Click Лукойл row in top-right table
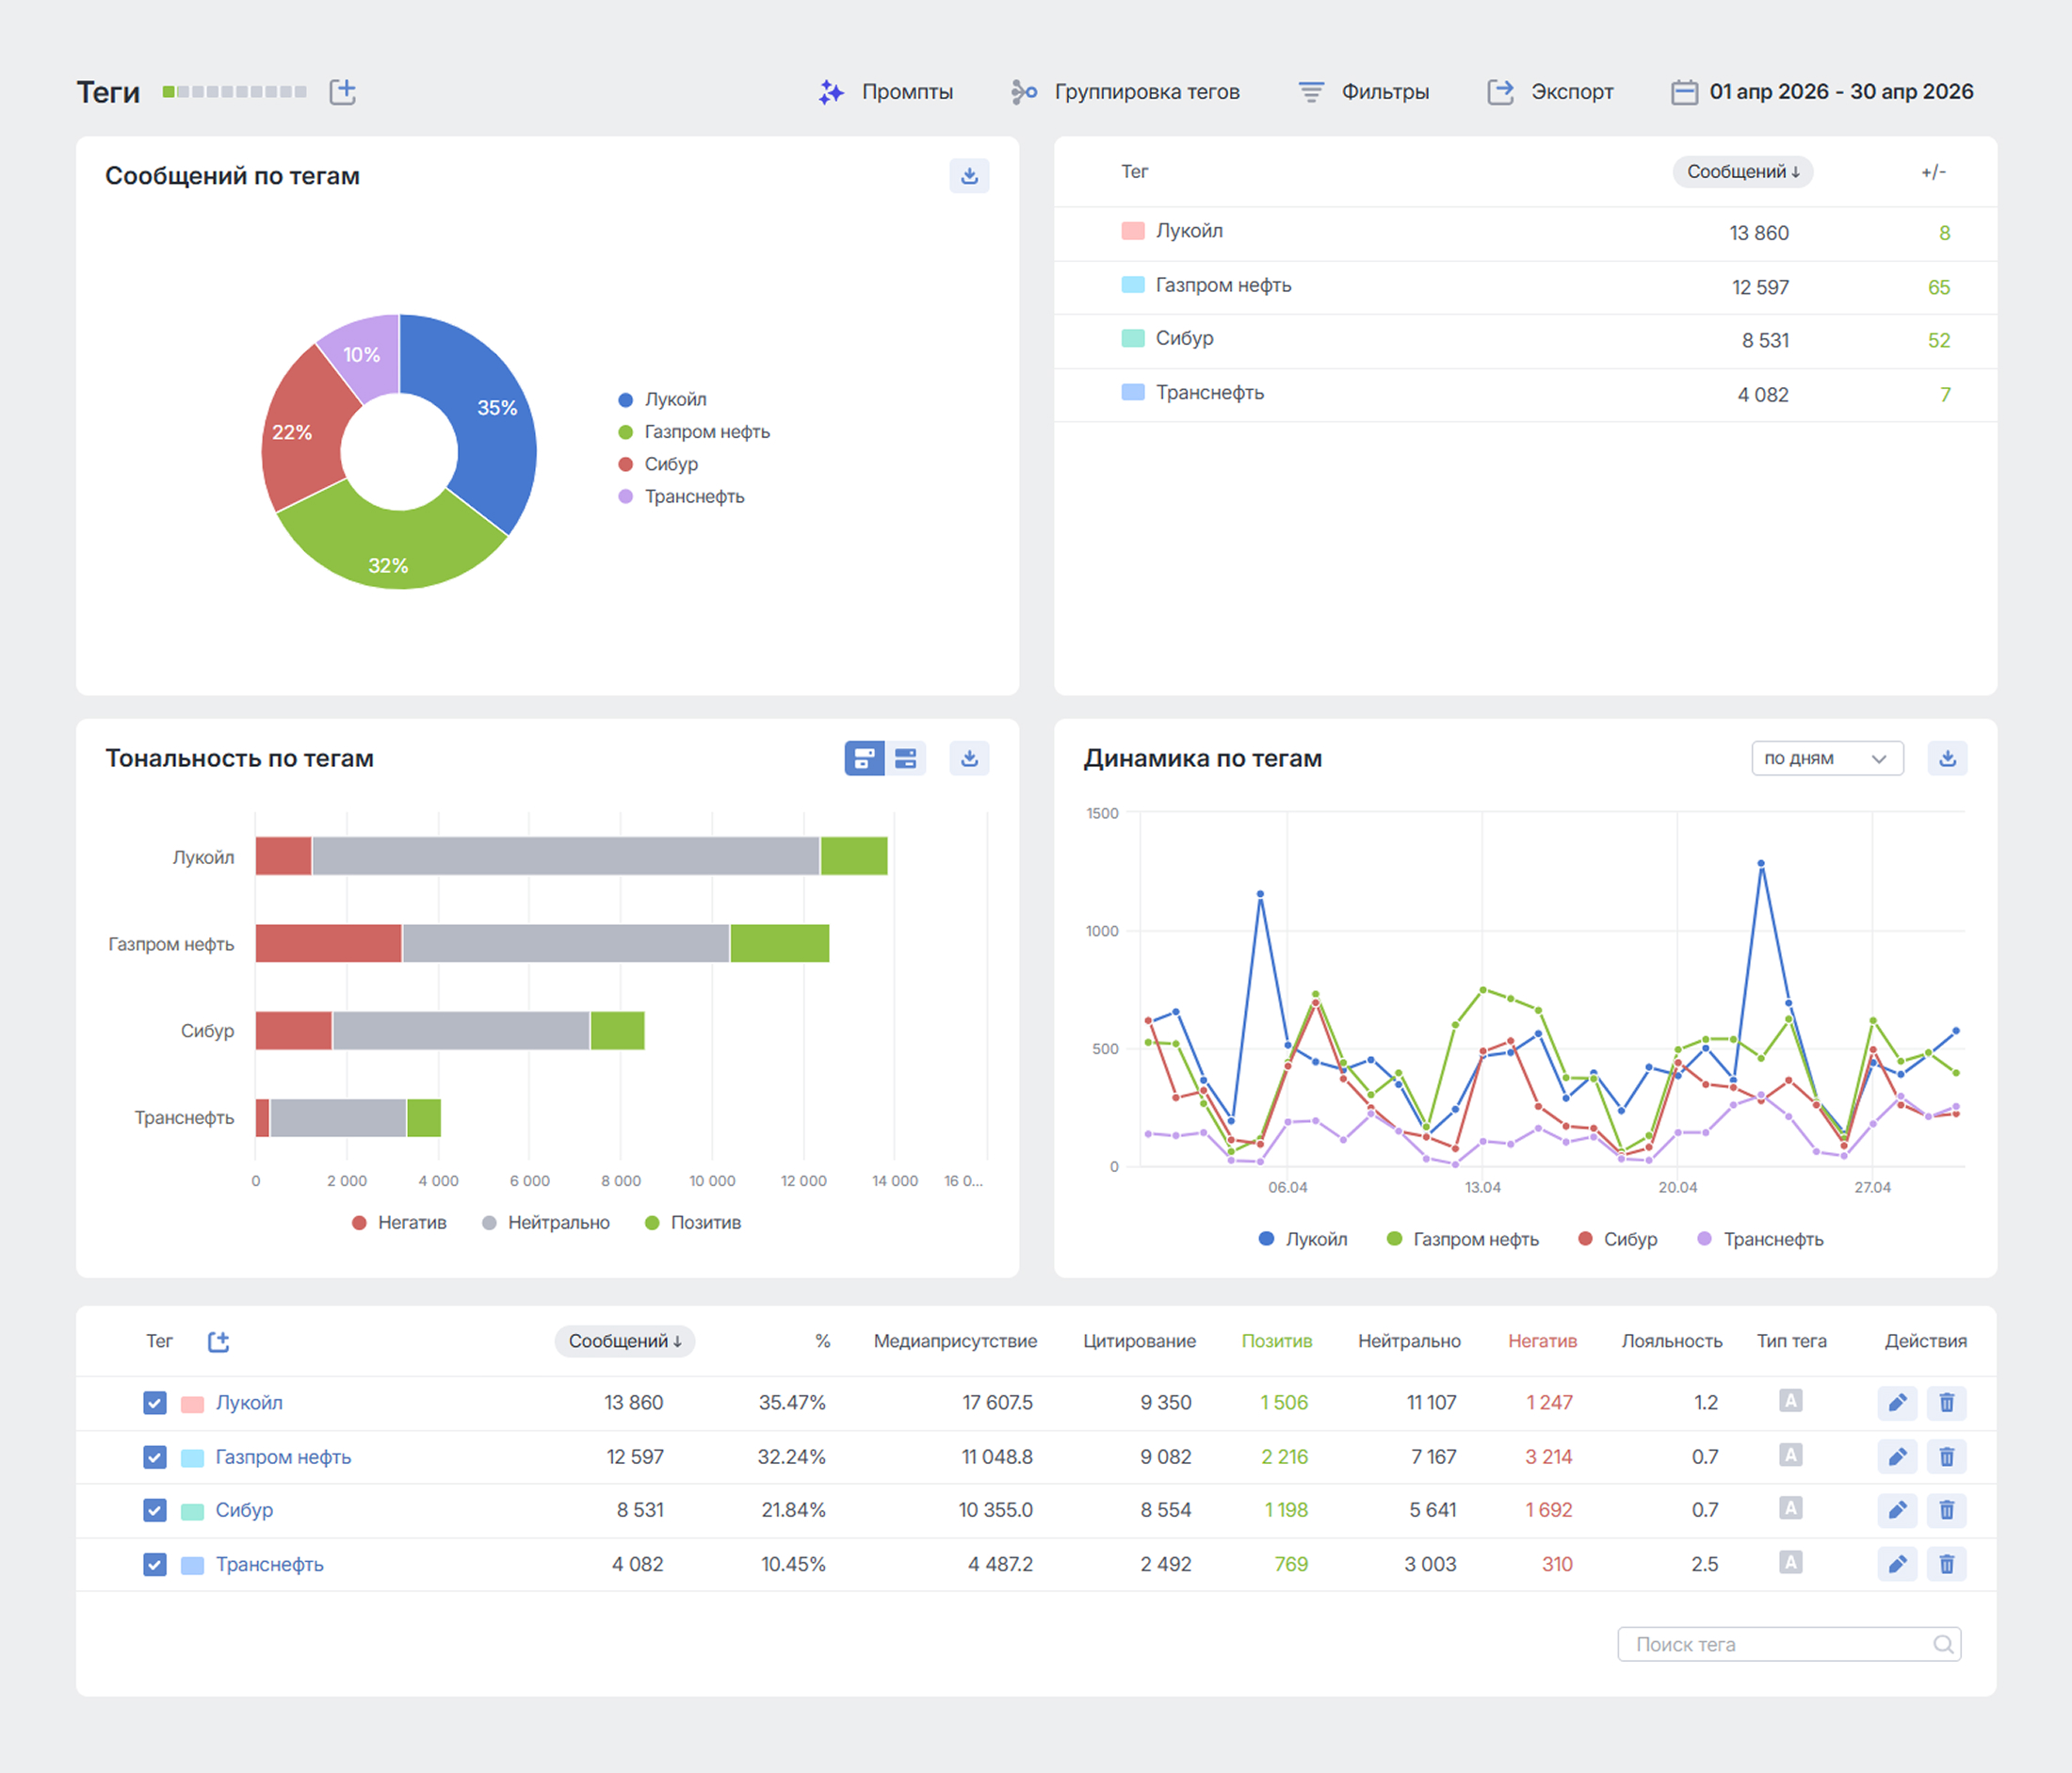 [x=1525, y=233]
